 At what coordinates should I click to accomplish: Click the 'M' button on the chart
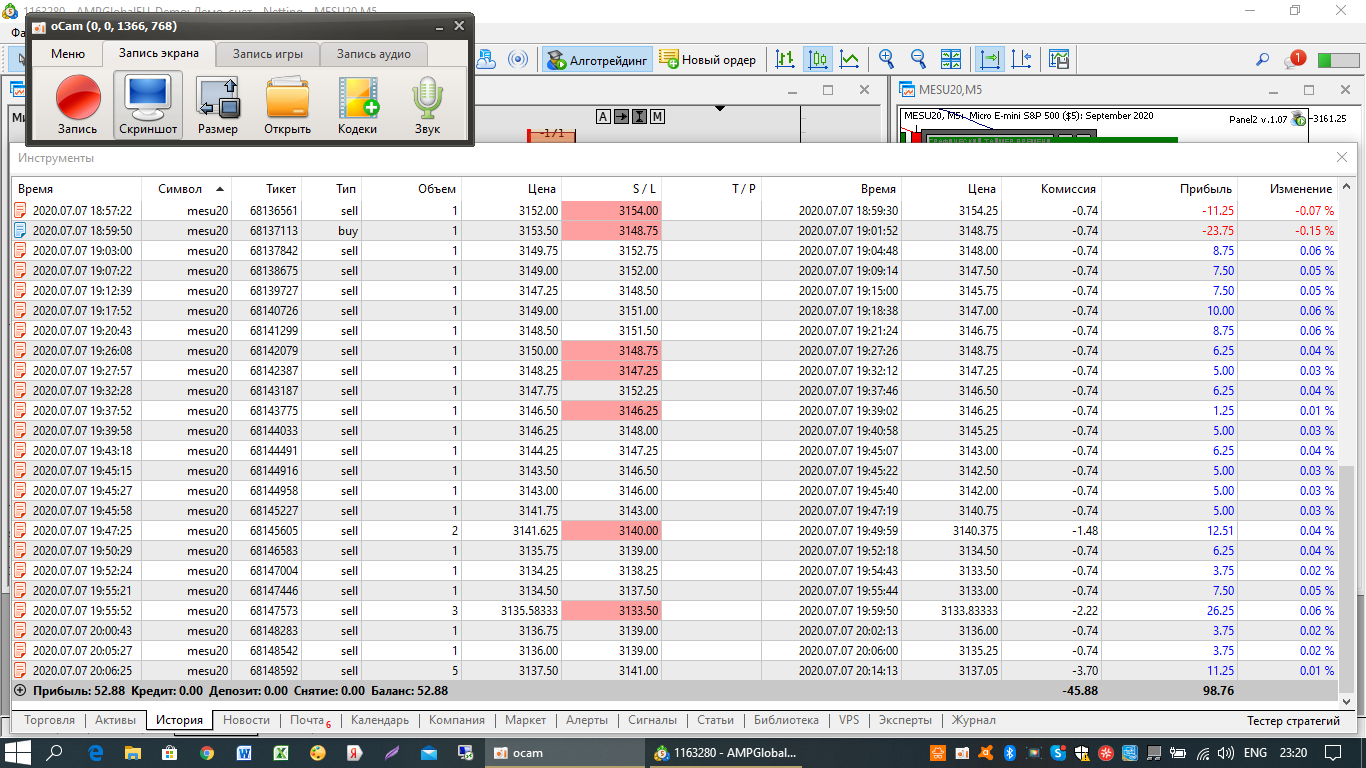[657, 116]
